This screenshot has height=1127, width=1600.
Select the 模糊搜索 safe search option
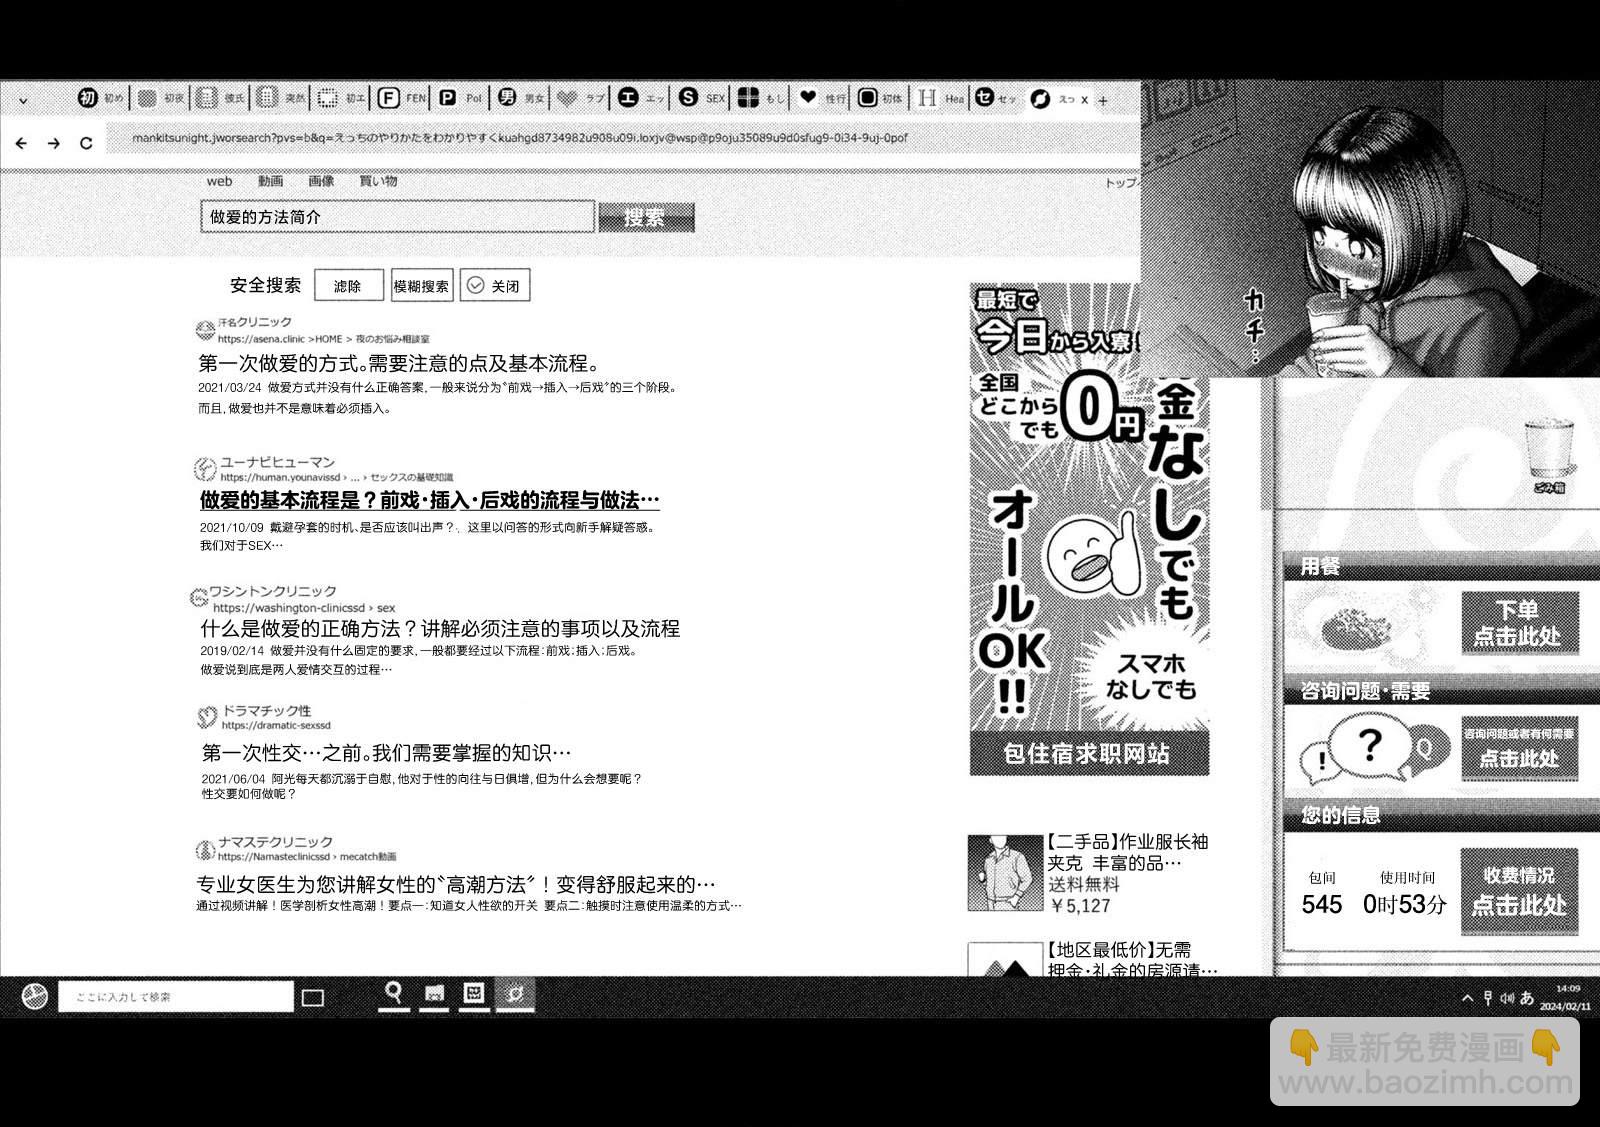click(x=421, y=286)
